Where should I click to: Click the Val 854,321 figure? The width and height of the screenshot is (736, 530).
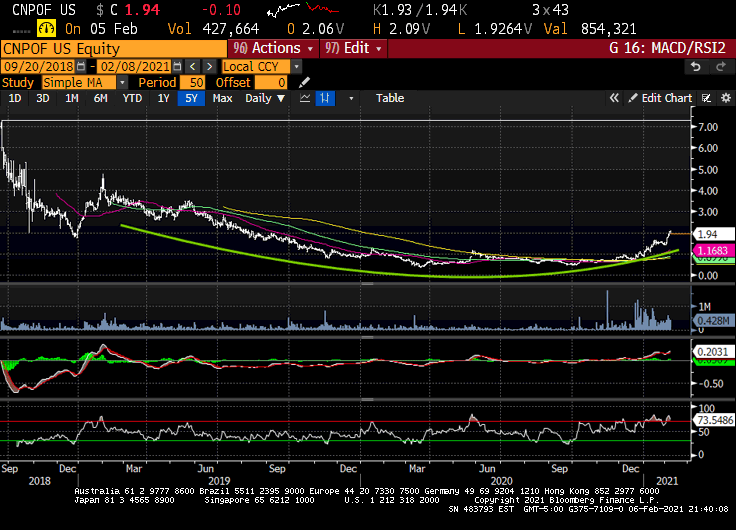coord(608,29)
